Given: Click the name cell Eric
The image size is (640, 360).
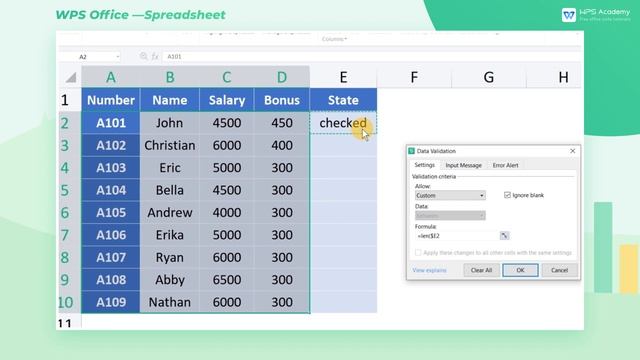Looking at the screenshot, I should click(170, 168).
